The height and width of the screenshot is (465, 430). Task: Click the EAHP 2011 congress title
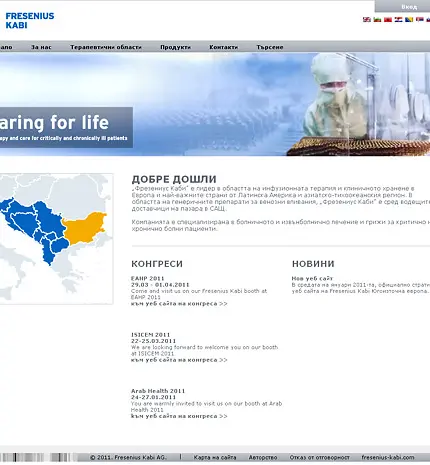148,278
